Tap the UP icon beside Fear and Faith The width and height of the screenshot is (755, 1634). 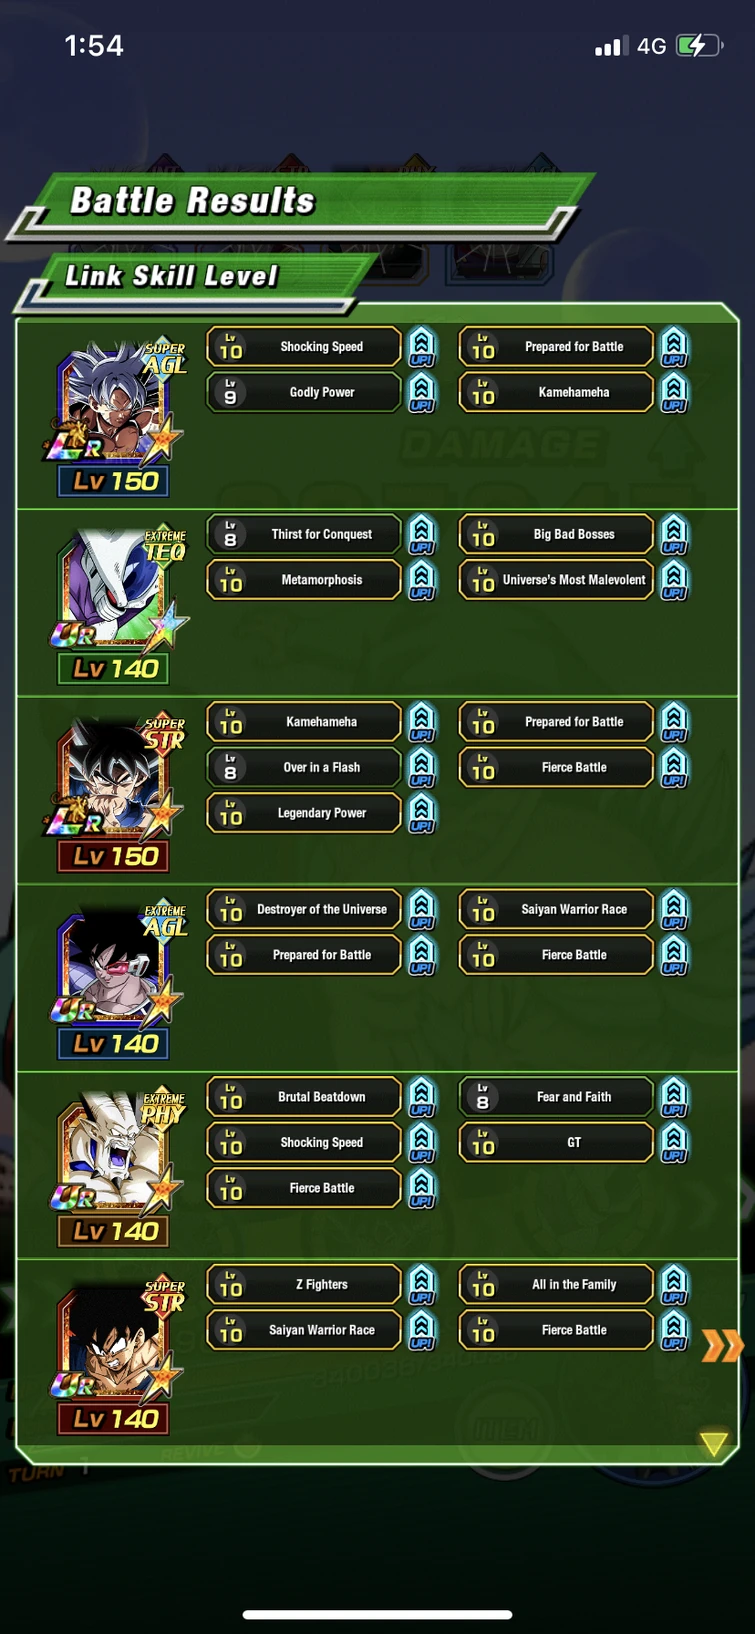point(674,1097)
